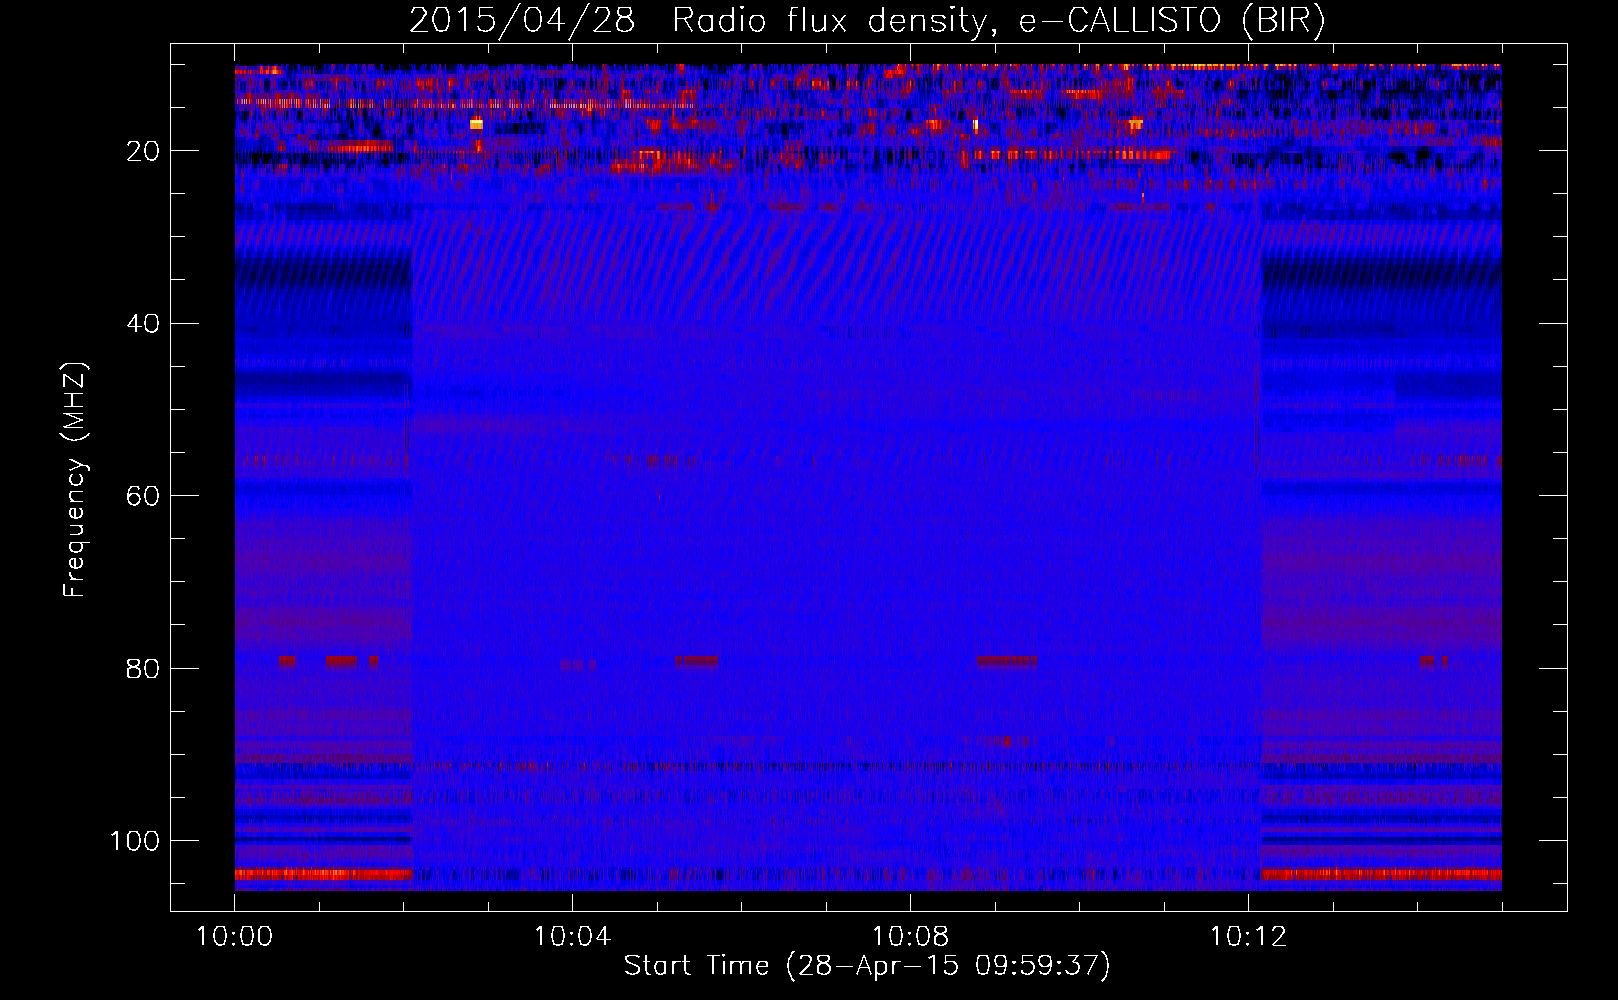Click the "Start Time (28-Apr-15 09:59:37)" axis label
This screenshot has width=1618, height=1000.
point(867,966)
